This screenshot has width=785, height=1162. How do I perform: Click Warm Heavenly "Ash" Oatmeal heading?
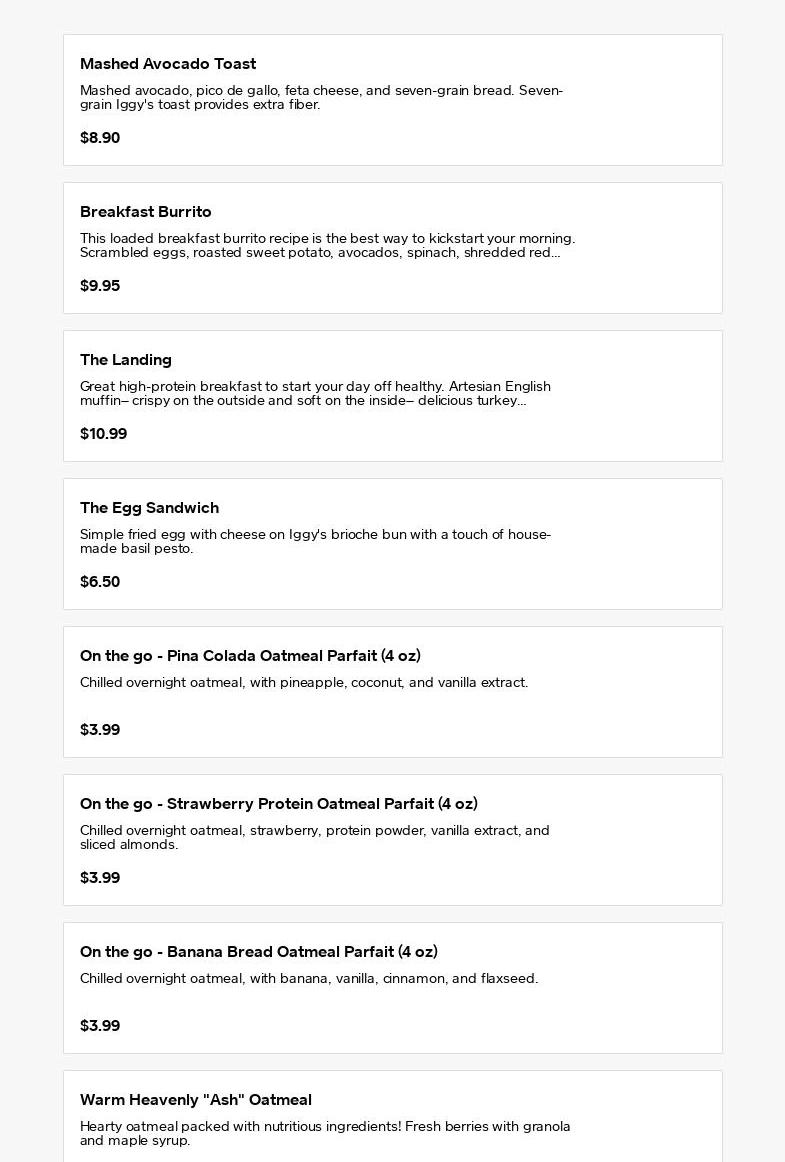click(x=196, y=1100)
